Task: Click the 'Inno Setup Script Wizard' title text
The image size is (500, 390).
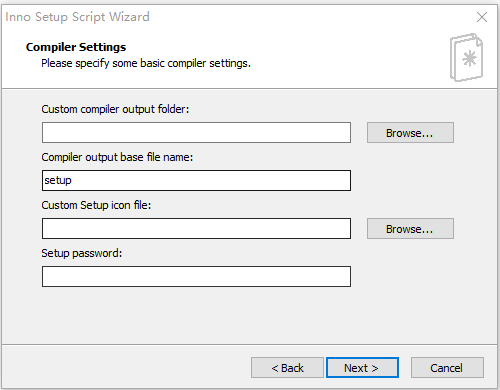Action: 77,17
